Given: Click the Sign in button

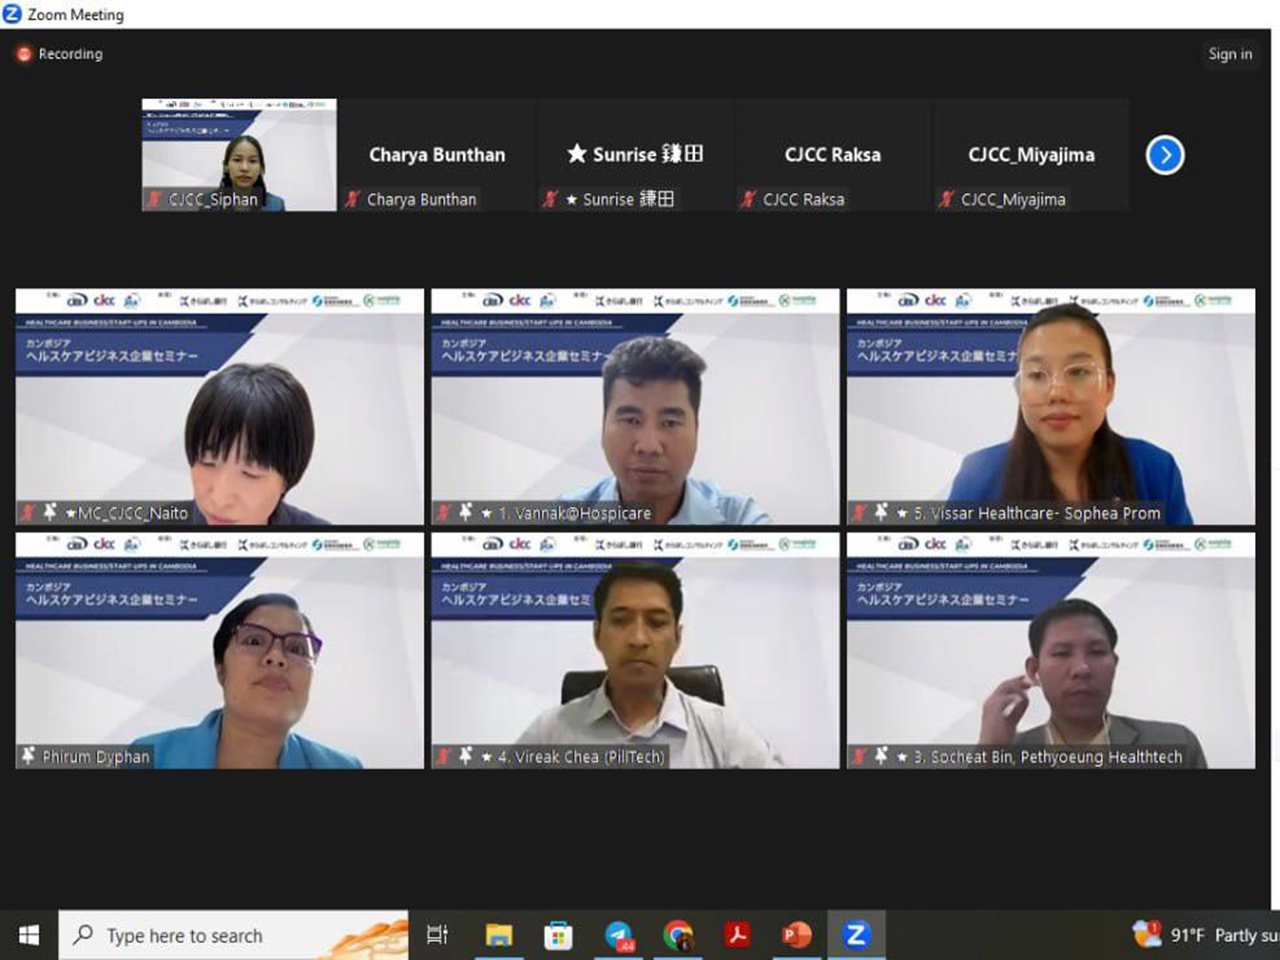Looking at the screenshot, I should point(1229,54).
